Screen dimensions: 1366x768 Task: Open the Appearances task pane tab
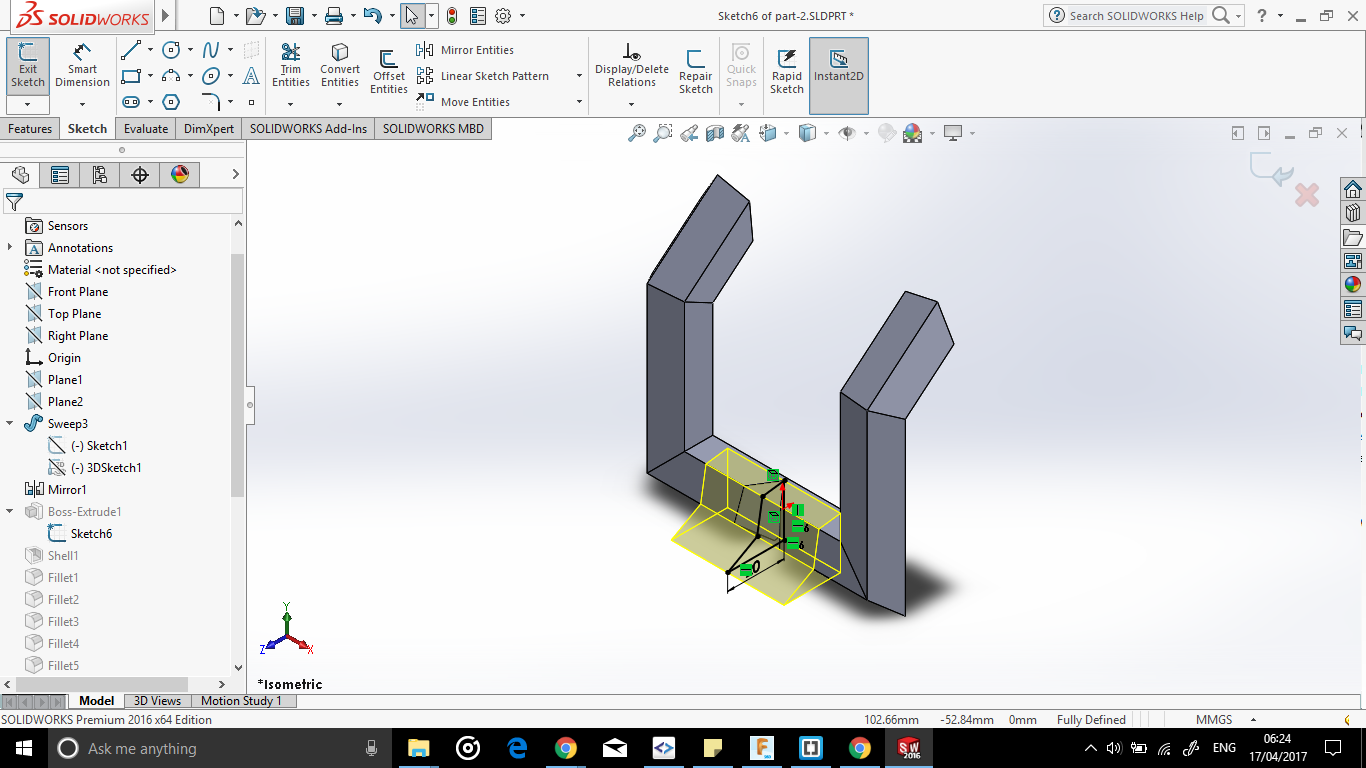coord(1353,284)
